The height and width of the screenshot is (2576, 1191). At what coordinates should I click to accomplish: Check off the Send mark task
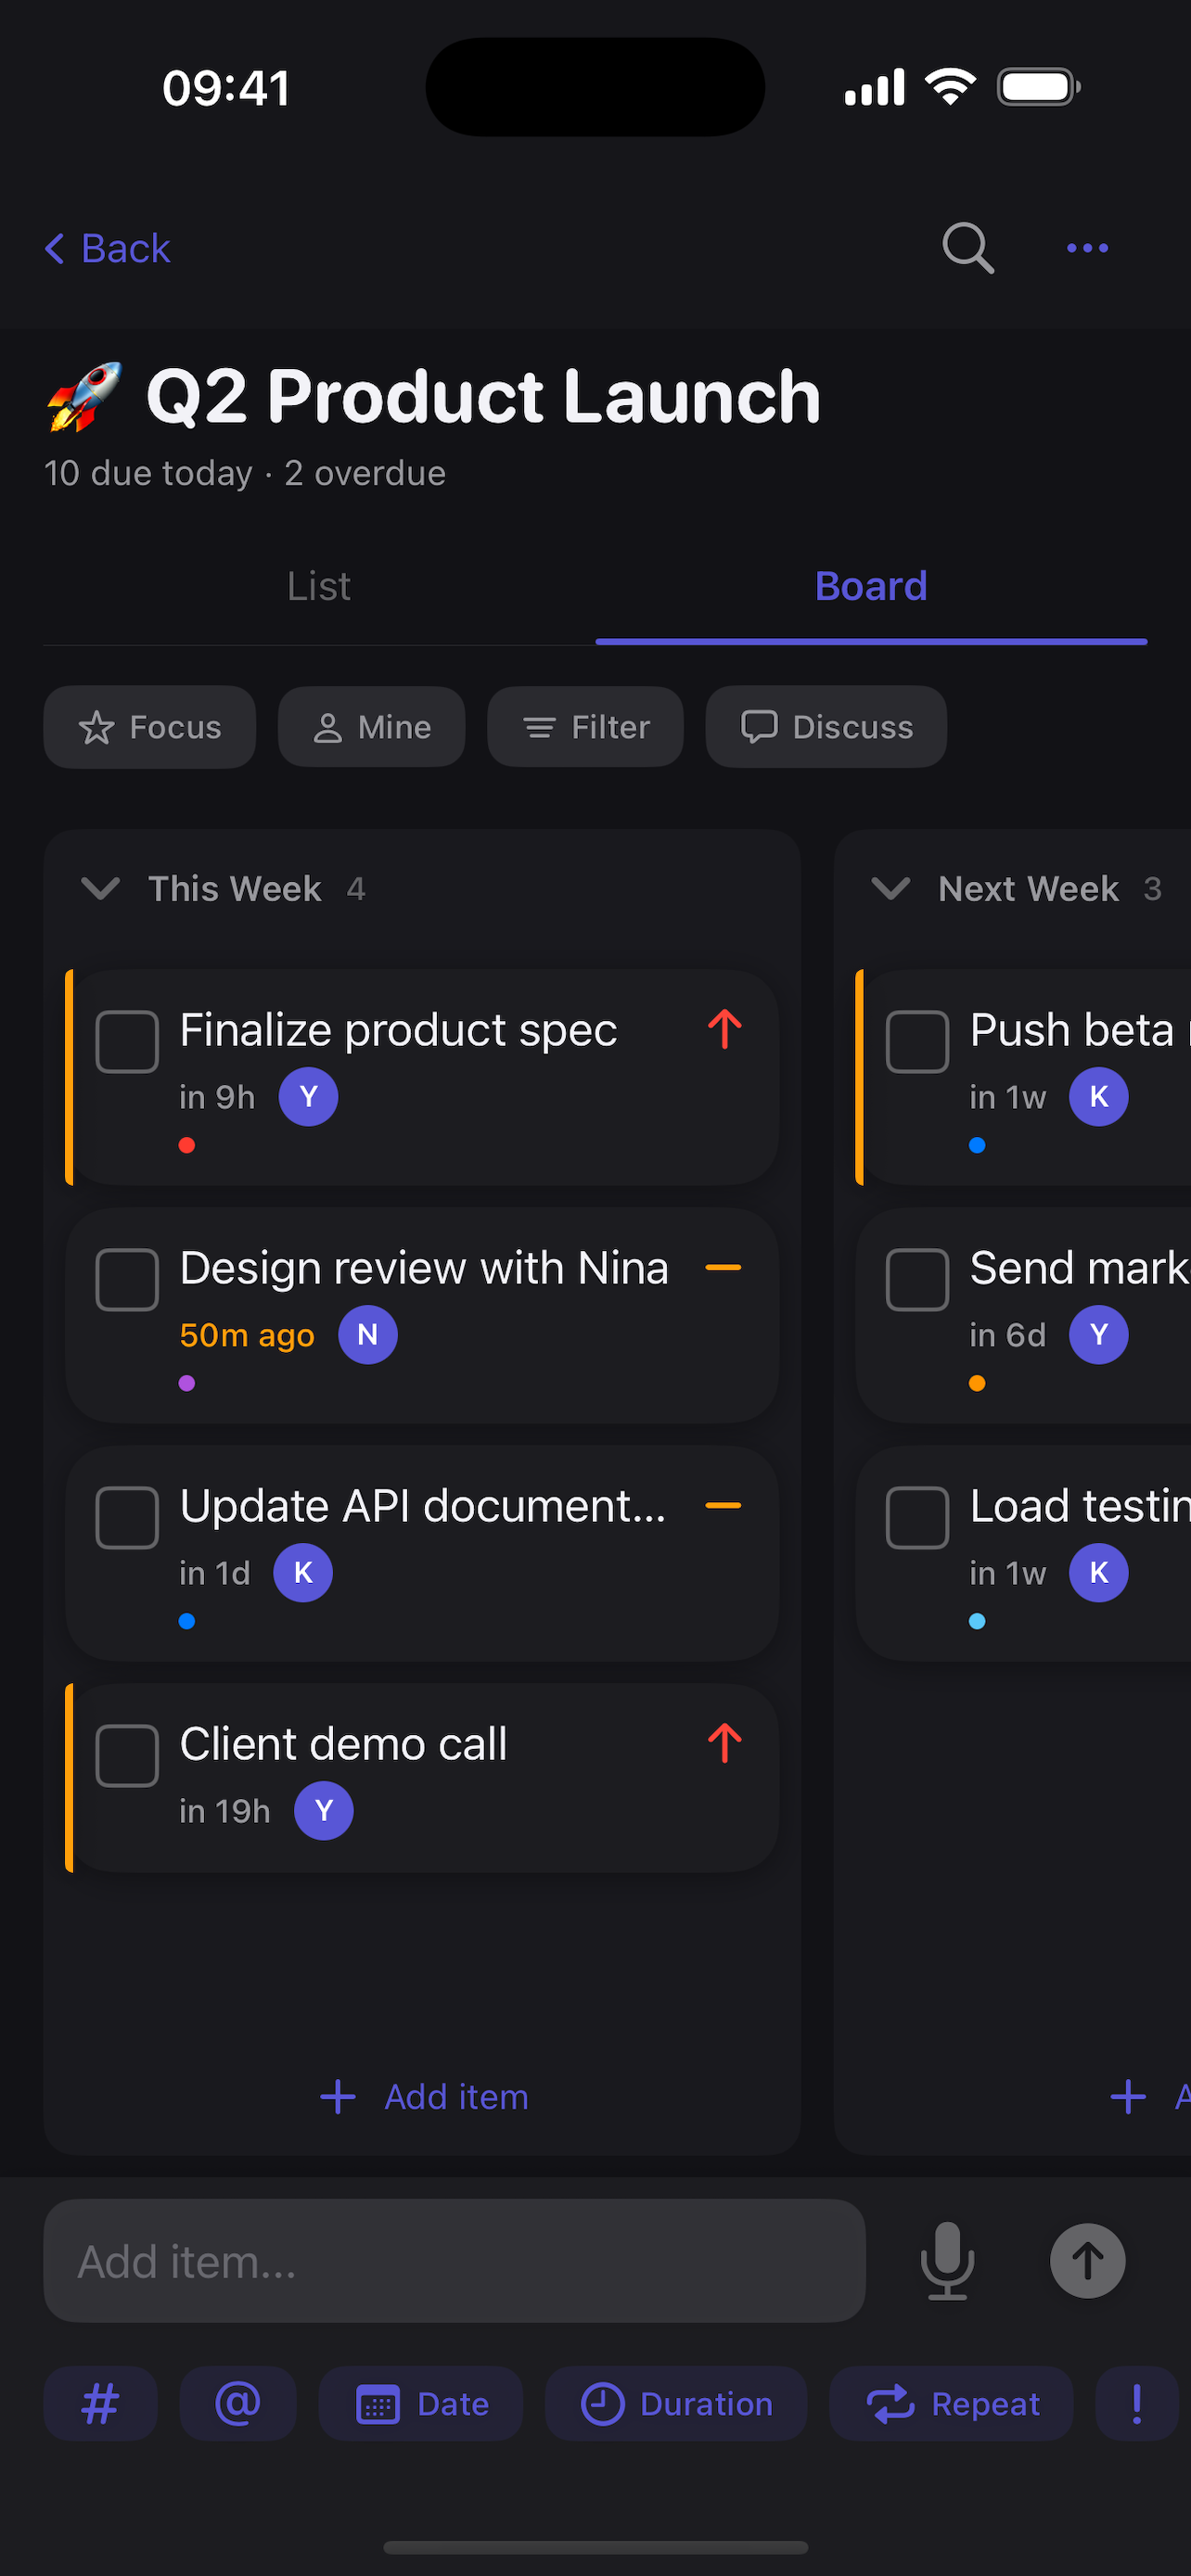pyautogui.click(x=918, y=1279)
